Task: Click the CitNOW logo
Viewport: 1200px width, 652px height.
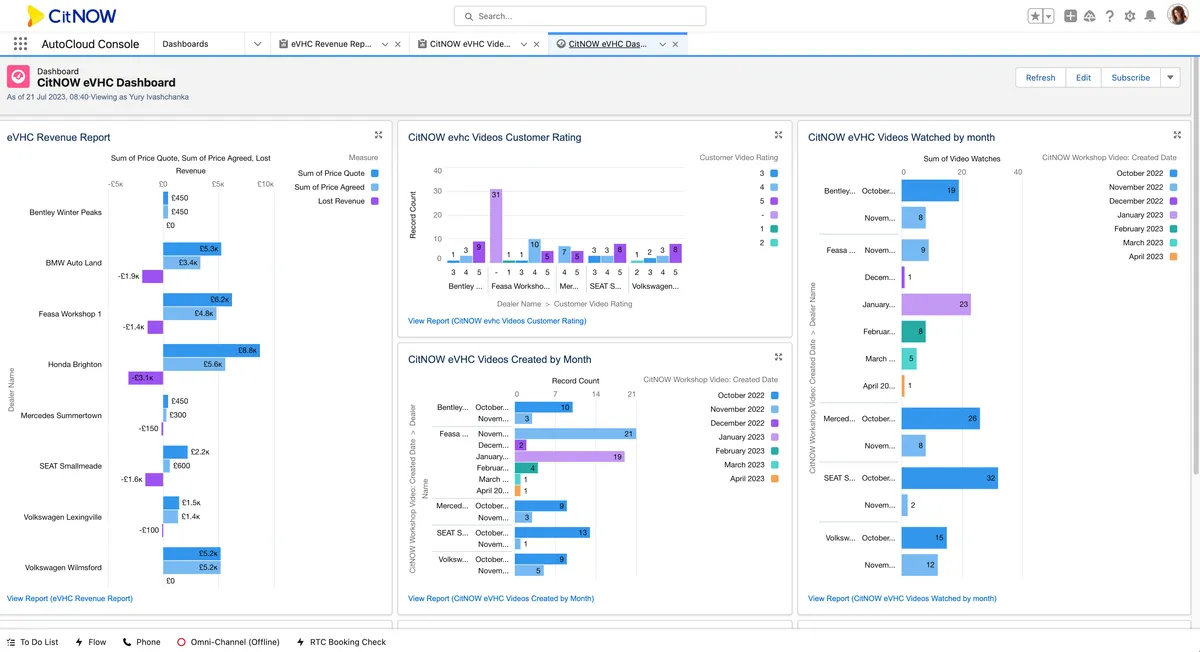Action: click(x=71, y=16)
